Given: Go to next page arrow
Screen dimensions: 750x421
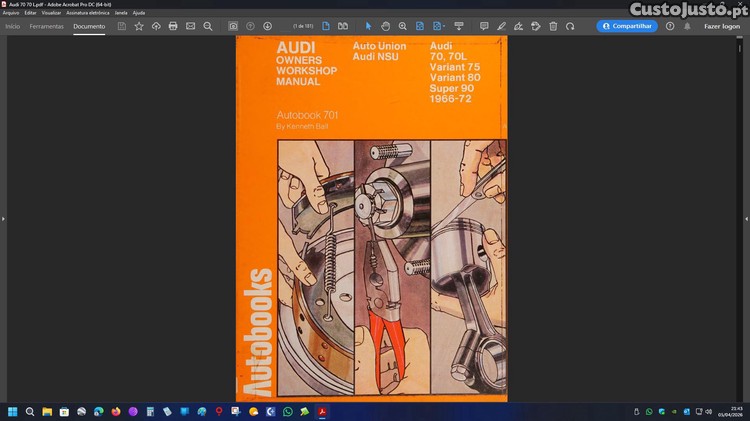Looking at the screenshot, I should click(x=267, y=26).
